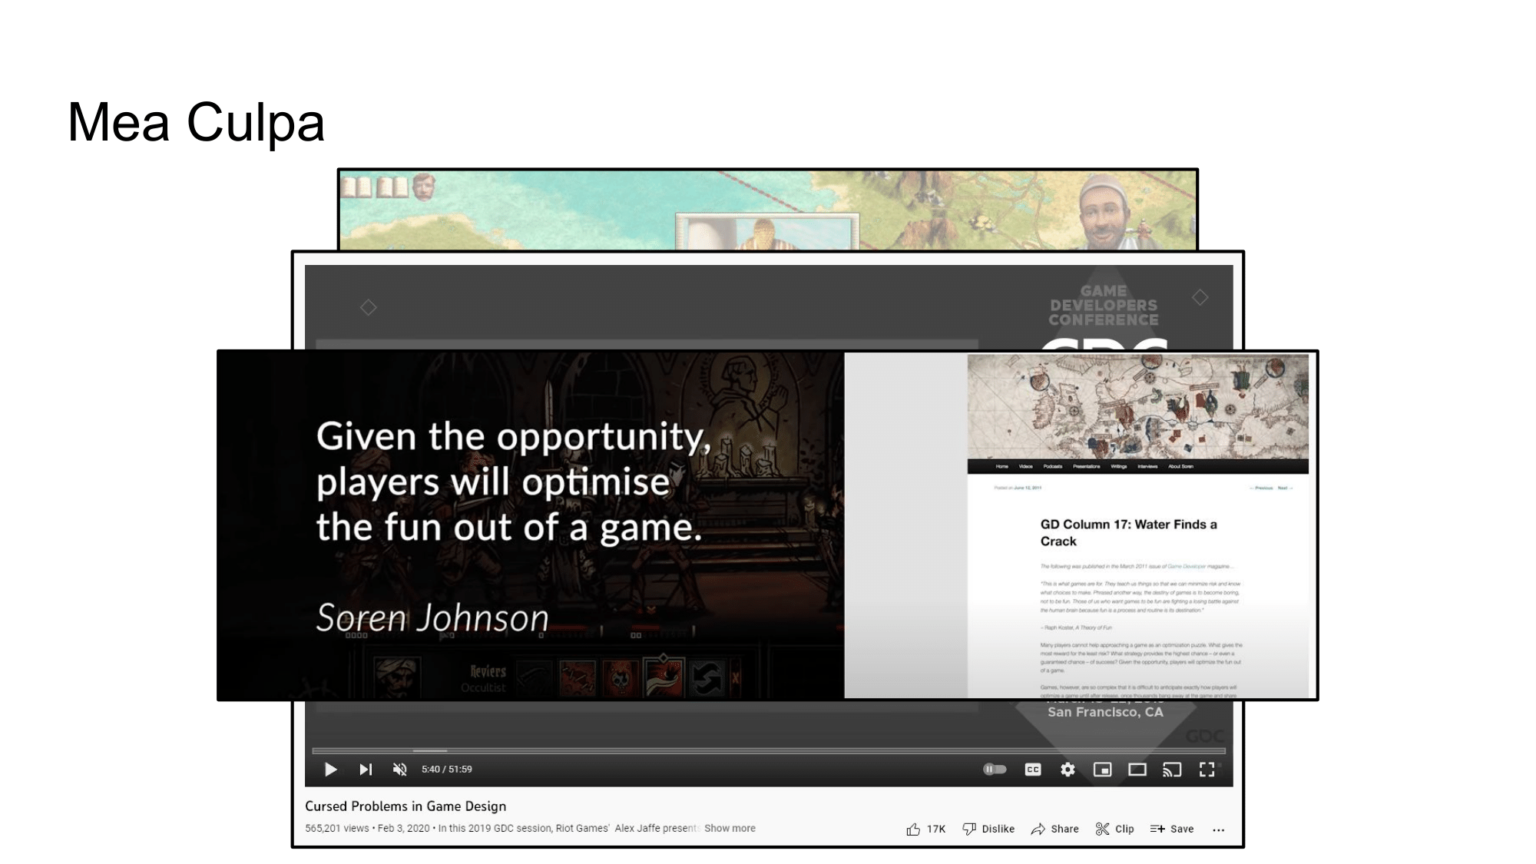Switch to theater mode

click(1137, 769)
